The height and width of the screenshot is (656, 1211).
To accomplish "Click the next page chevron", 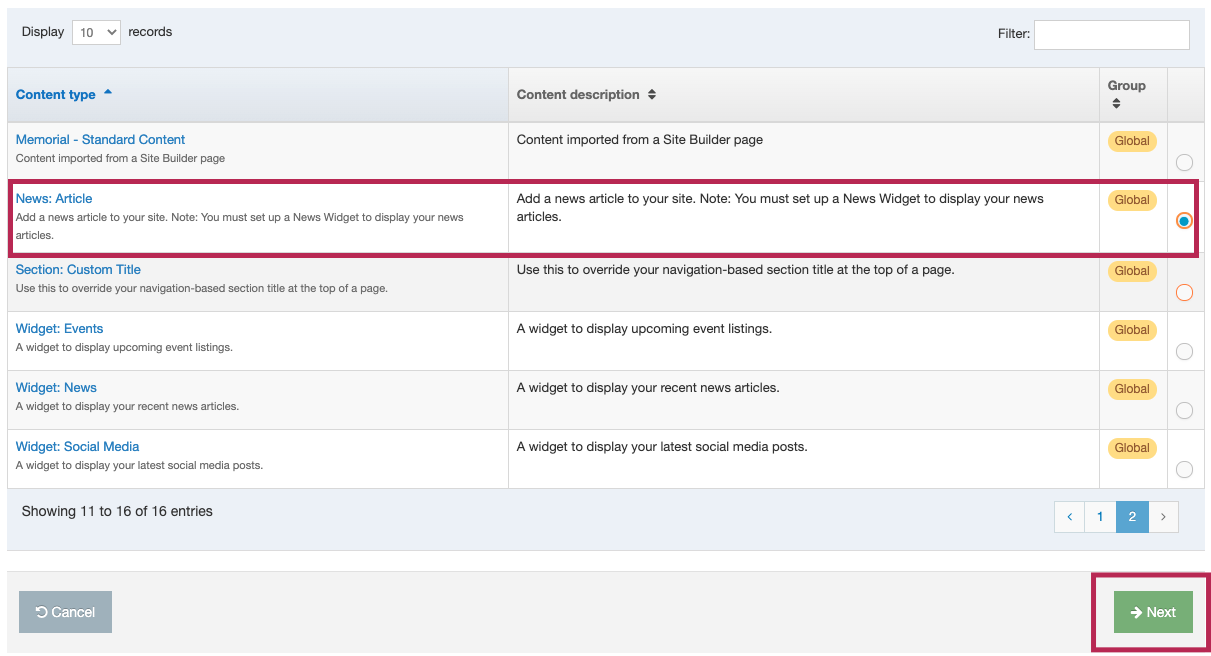I will click(x=1163, y=516).
